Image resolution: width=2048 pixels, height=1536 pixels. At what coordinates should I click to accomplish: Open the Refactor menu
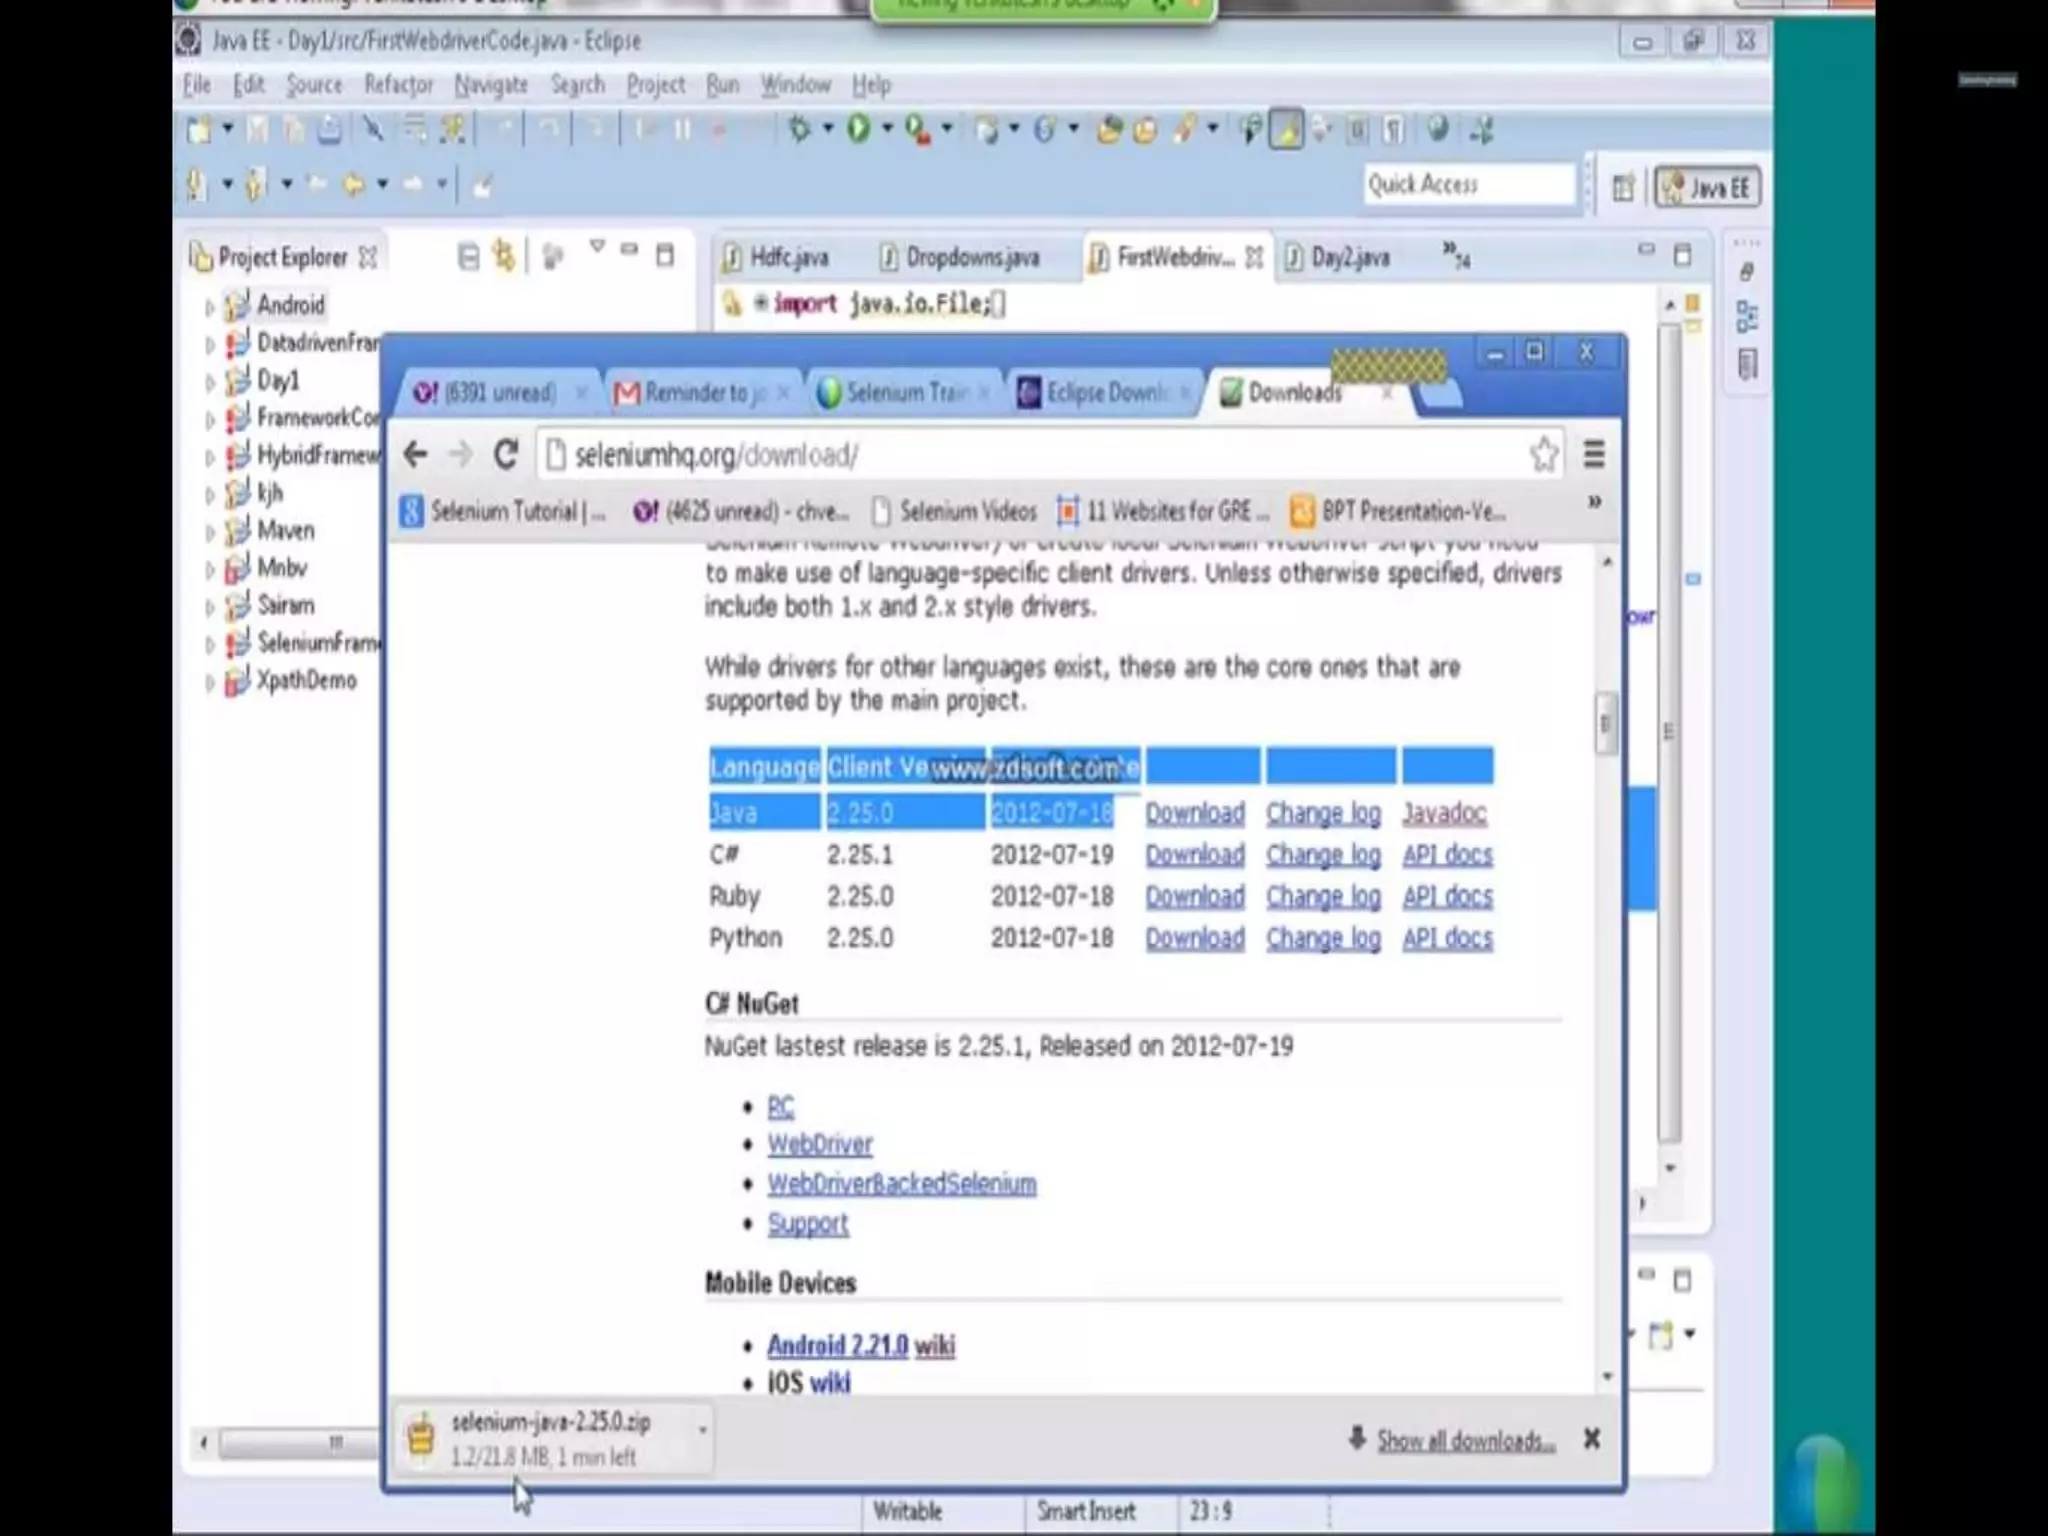click(398, 85)
